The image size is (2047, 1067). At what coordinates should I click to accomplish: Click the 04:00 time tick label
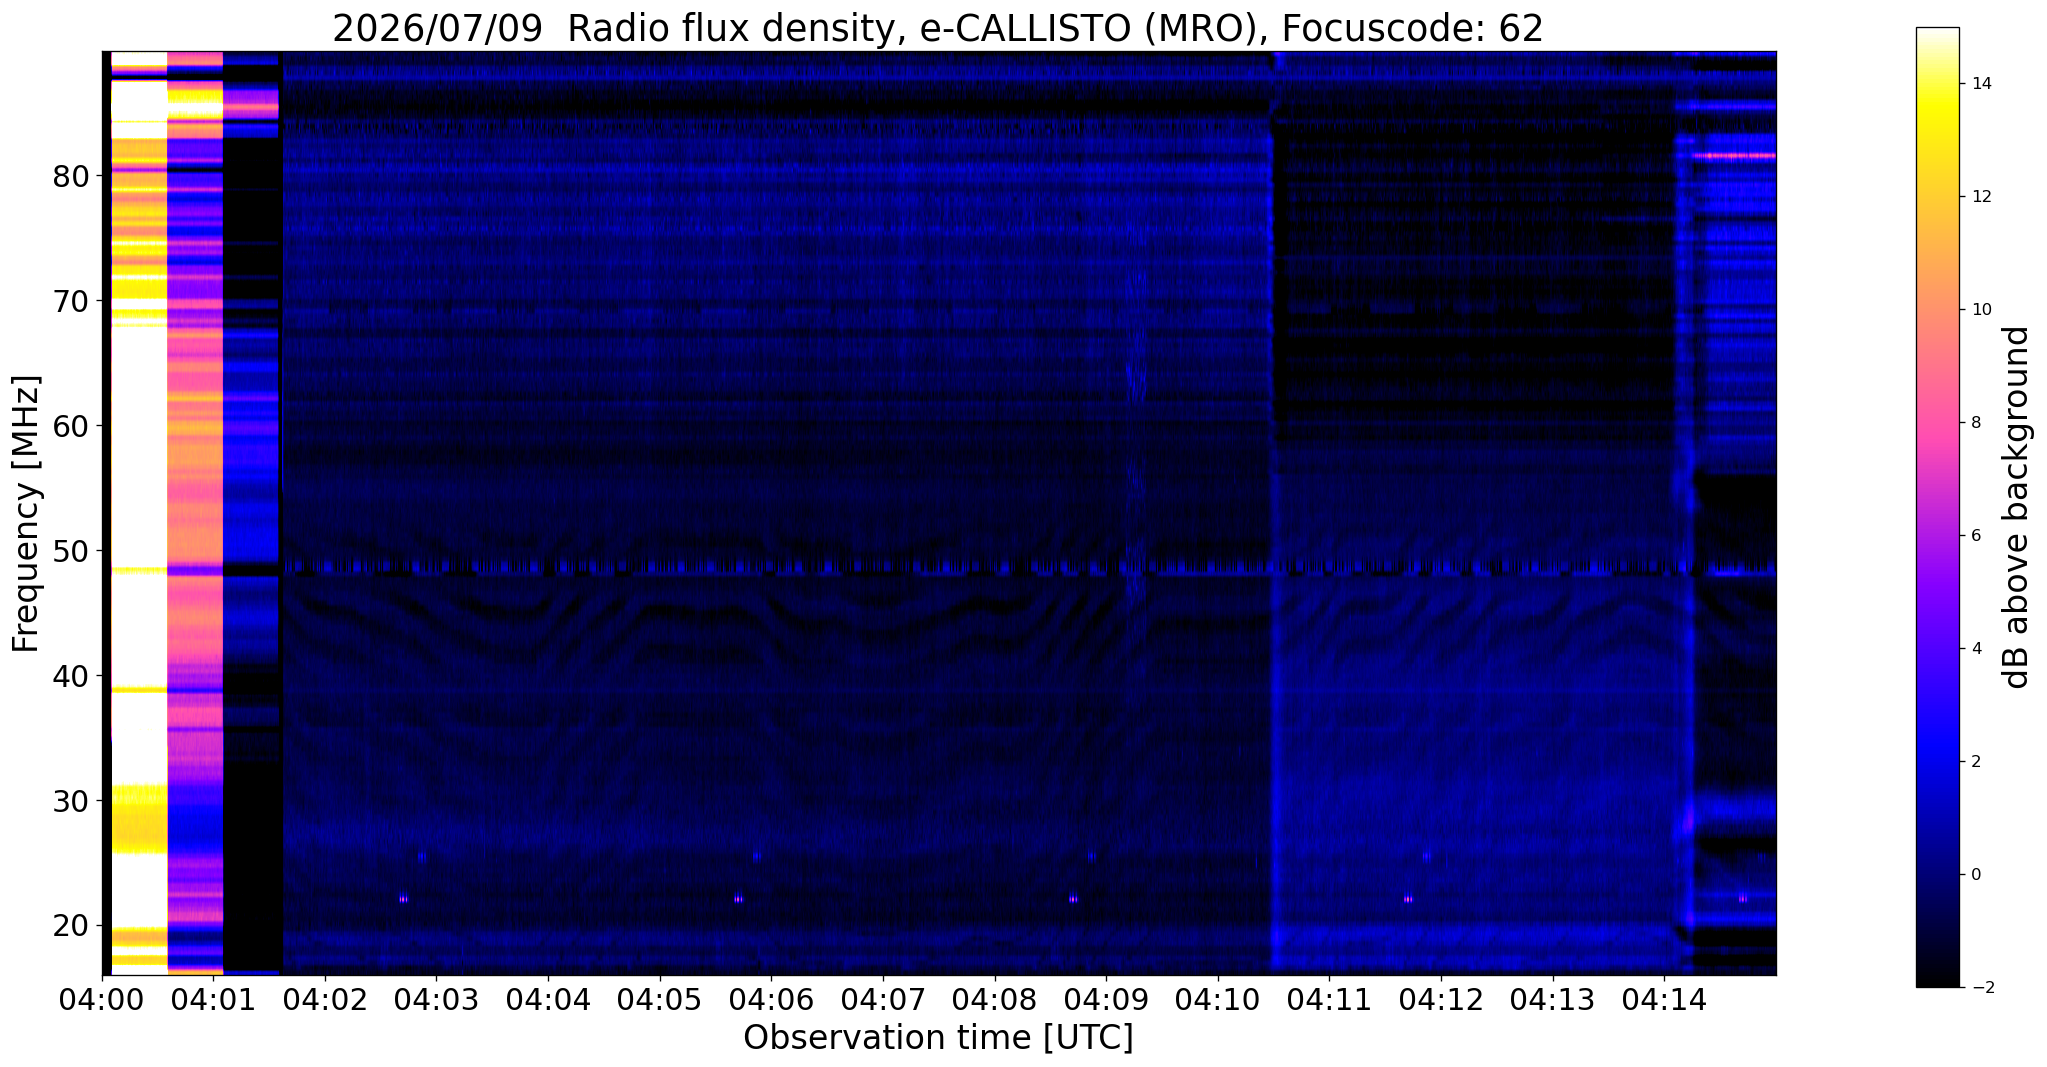pyautogui.click(x=102, y=1000)
